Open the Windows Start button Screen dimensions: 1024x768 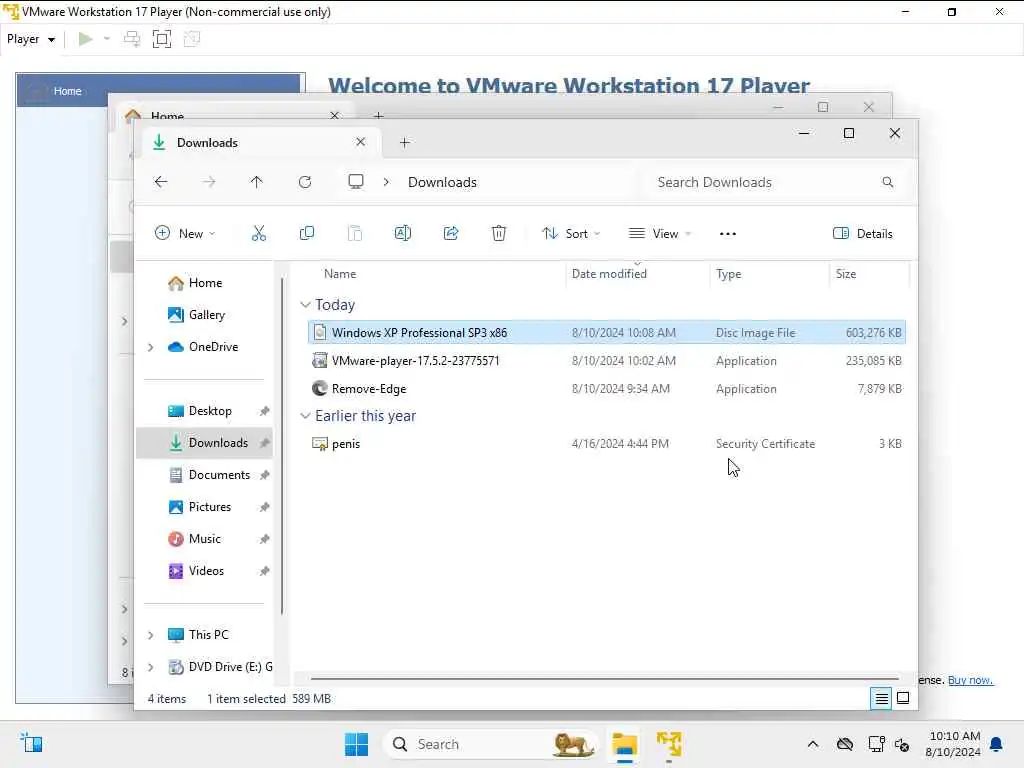357,744
